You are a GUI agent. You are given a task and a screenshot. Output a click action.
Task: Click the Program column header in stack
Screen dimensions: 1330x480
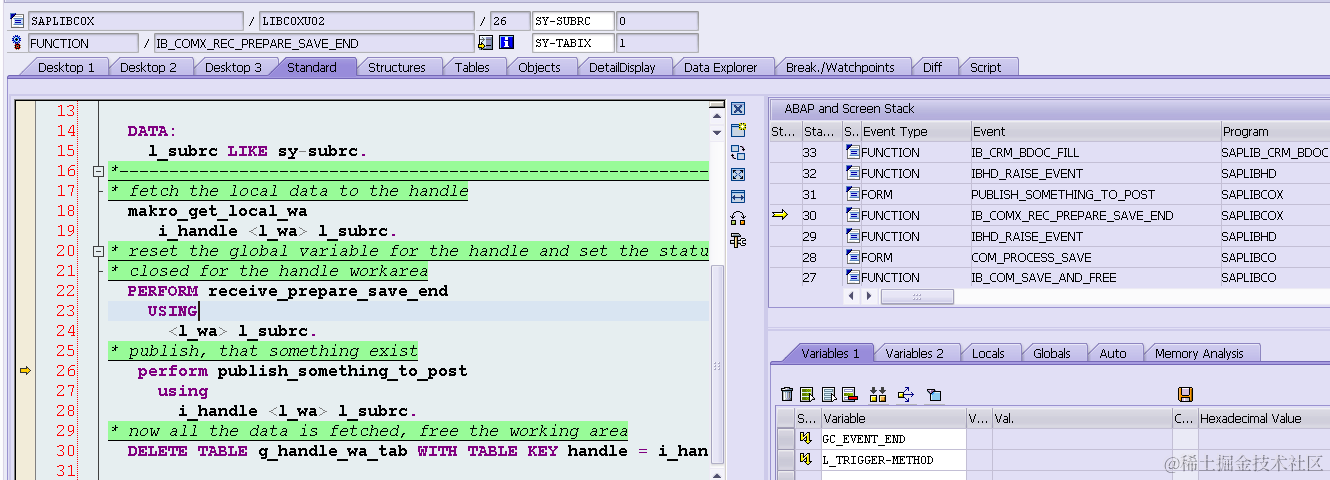(x=1275, y=131)
